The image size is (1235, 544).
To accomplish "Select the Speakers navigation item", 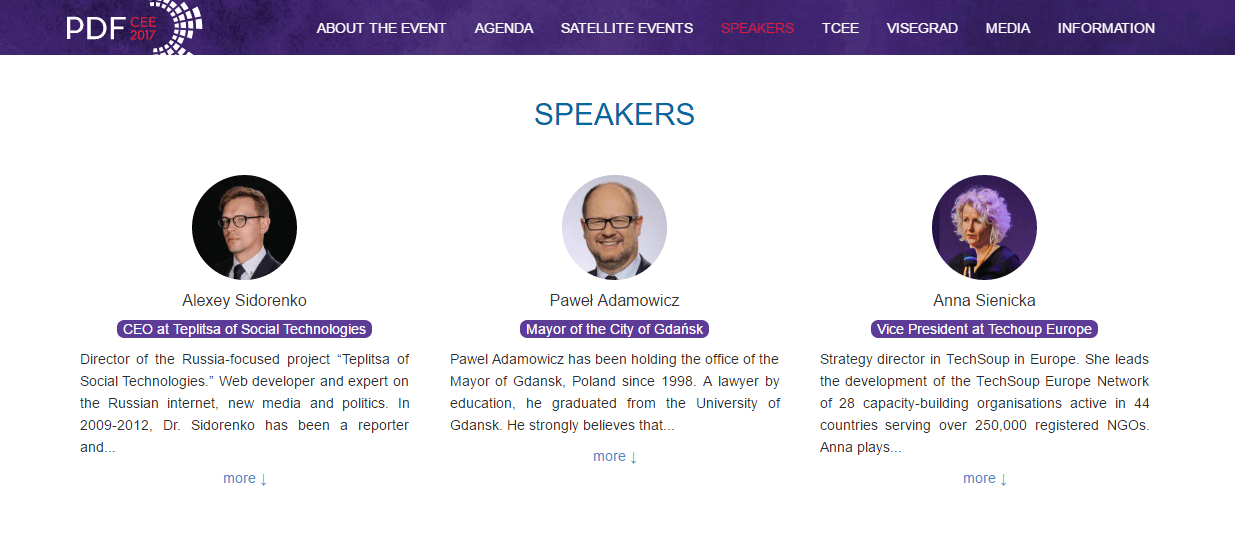I will pos(757,28).
